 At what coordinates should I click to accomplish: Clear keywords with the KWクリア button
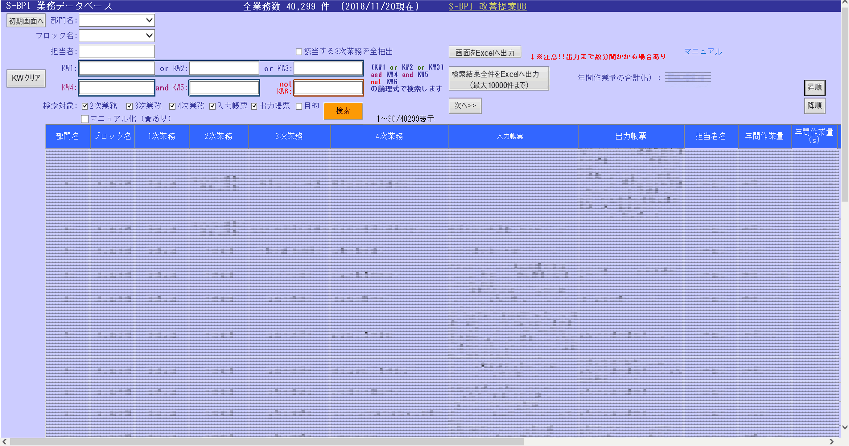(x=26, y=78)
